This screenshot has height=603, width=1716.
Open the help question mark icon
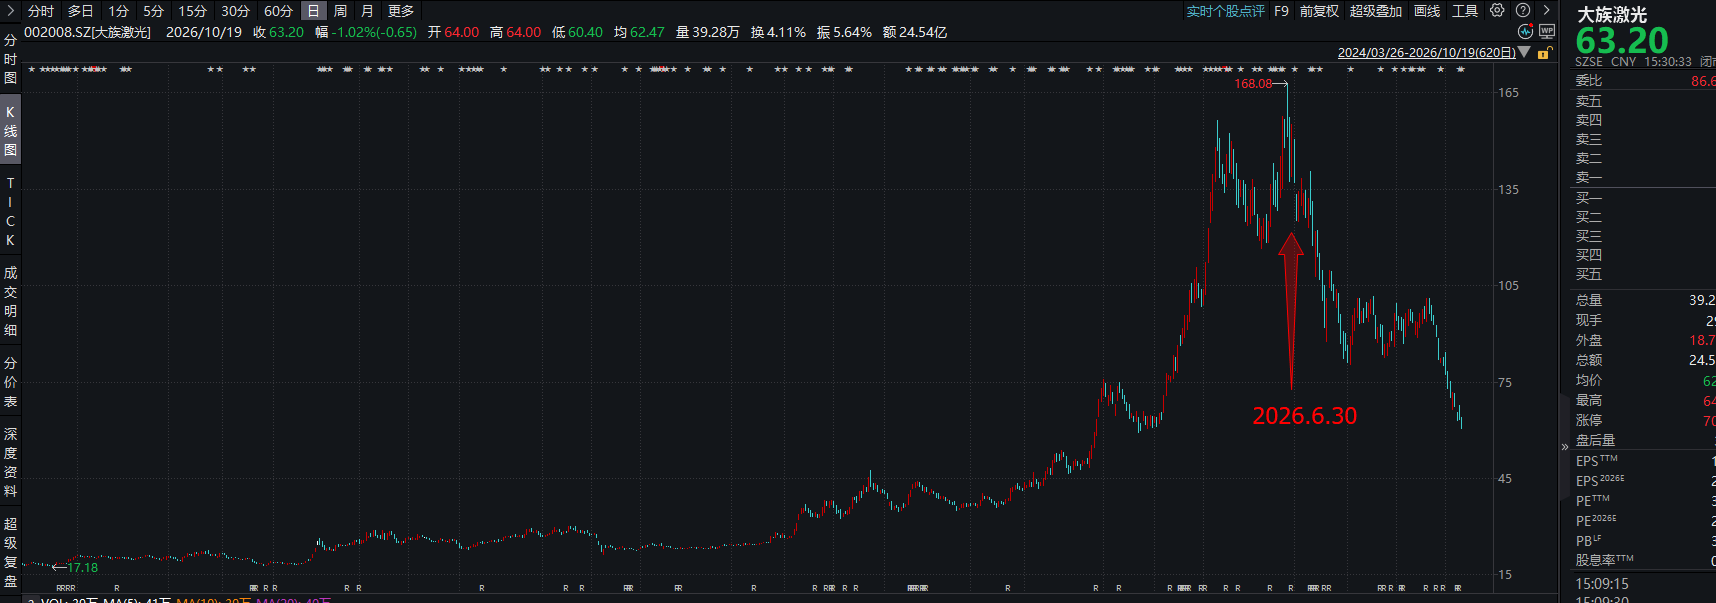click(x=1523, y=10)
